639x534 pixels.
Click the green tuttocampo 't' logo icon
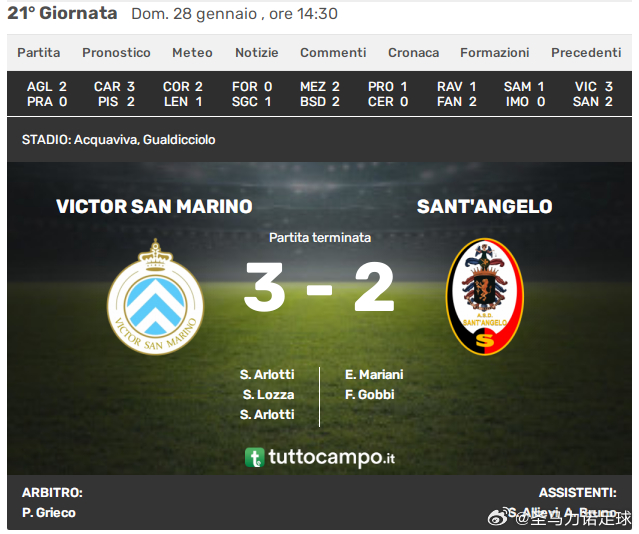point(255,457)
